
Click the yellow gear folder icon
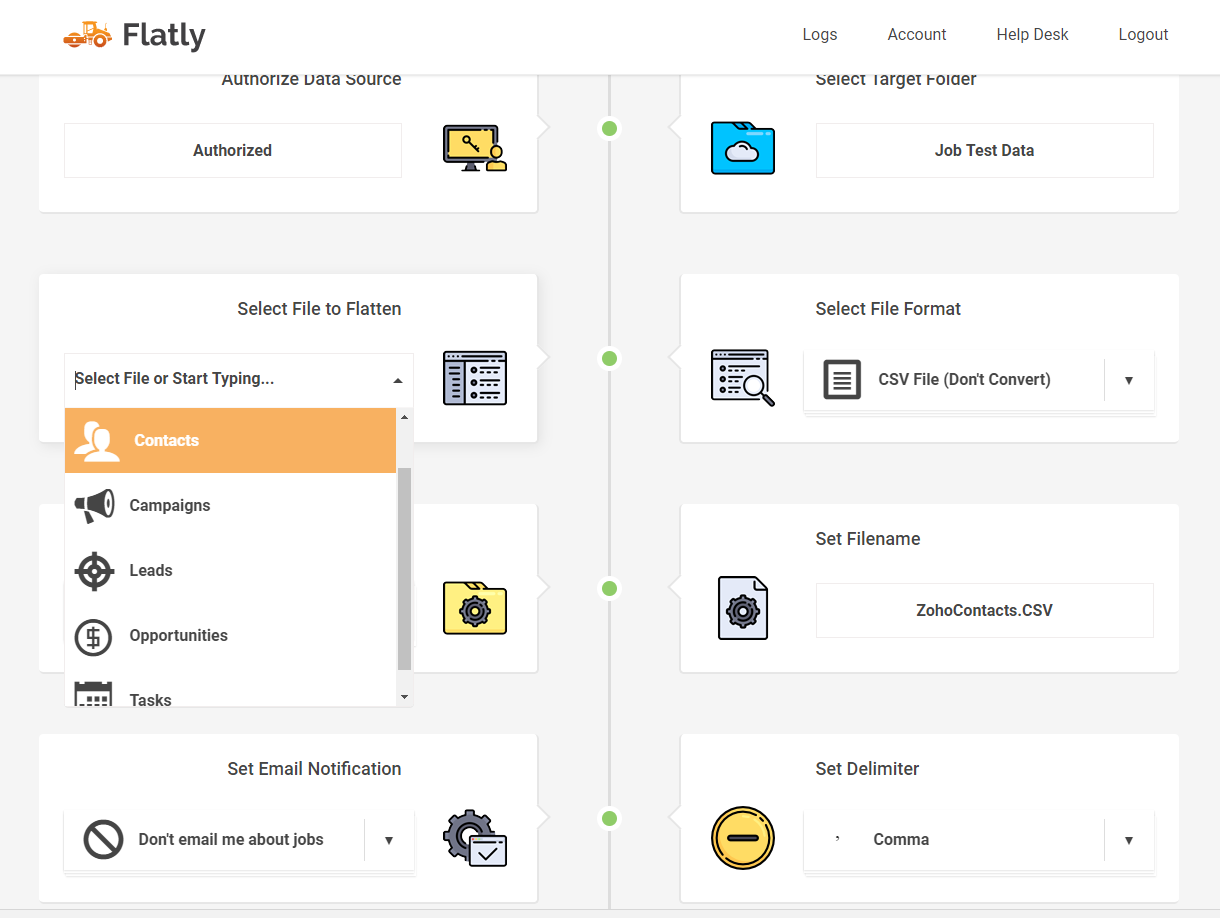click(x=474, y=608)
